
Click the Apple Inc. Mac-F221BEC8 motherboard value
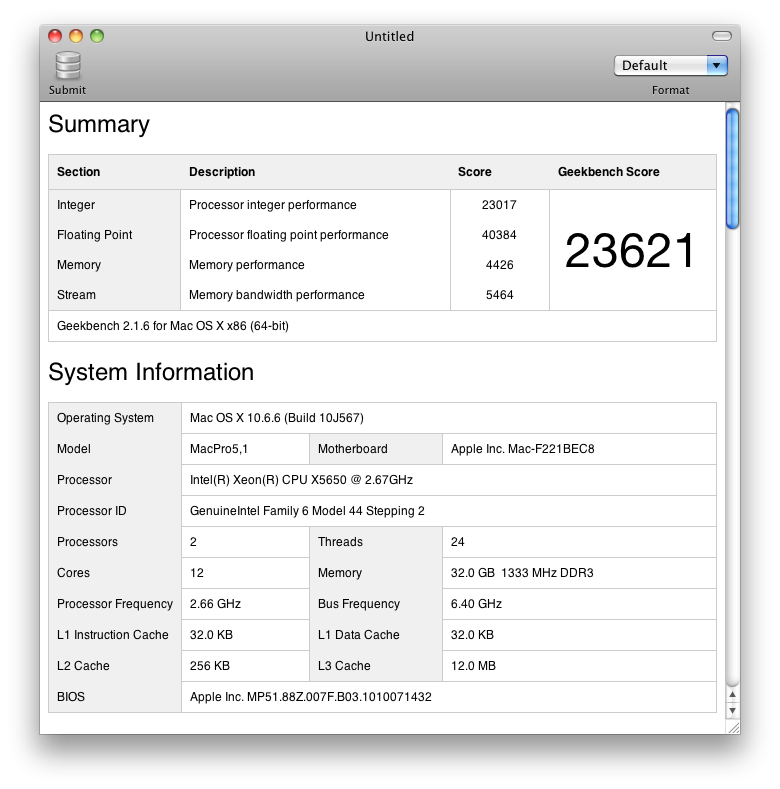(x=522, y=449)
